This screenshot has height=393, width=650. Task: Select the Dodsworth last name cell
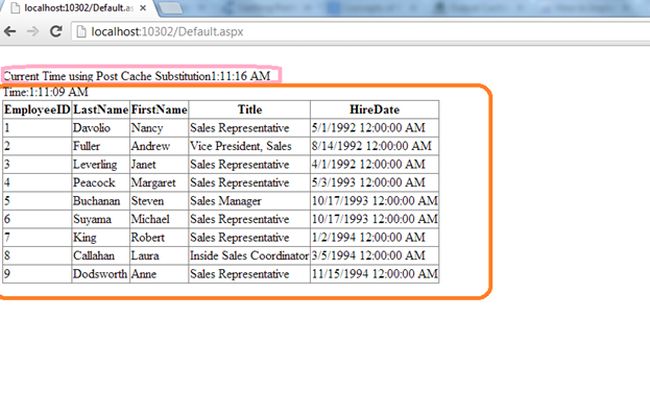click(x=101, y=274)
